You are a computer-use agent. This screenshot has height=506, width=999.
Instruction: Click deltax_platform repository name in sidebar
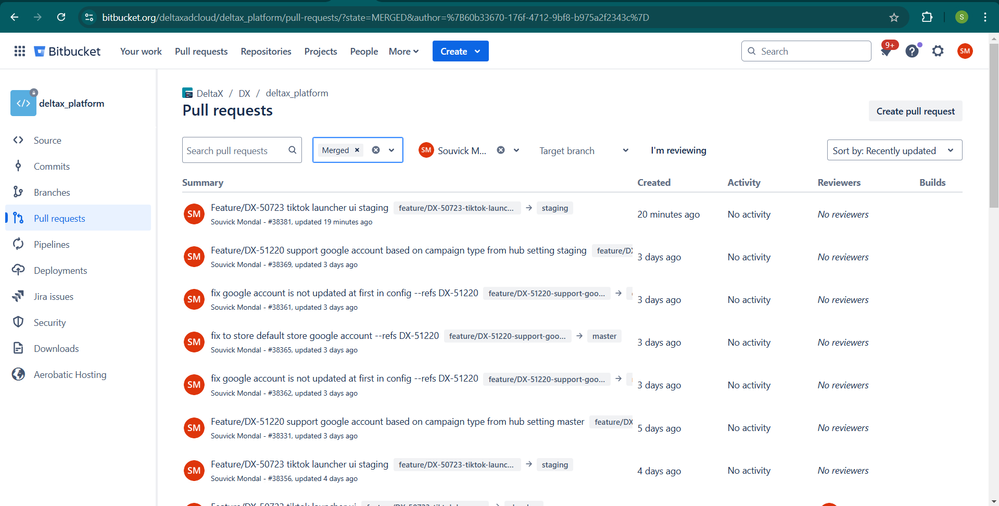coord(71,103)
